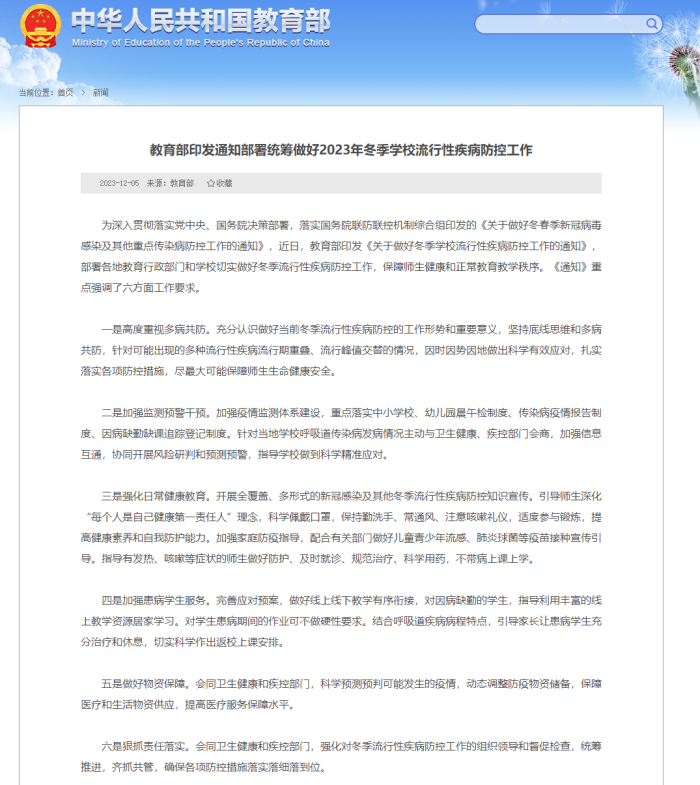Click paragraph starting 一是高度重视多病共防
The height and width of the screenshot is (785, 700).
click(x=341, y=350)
